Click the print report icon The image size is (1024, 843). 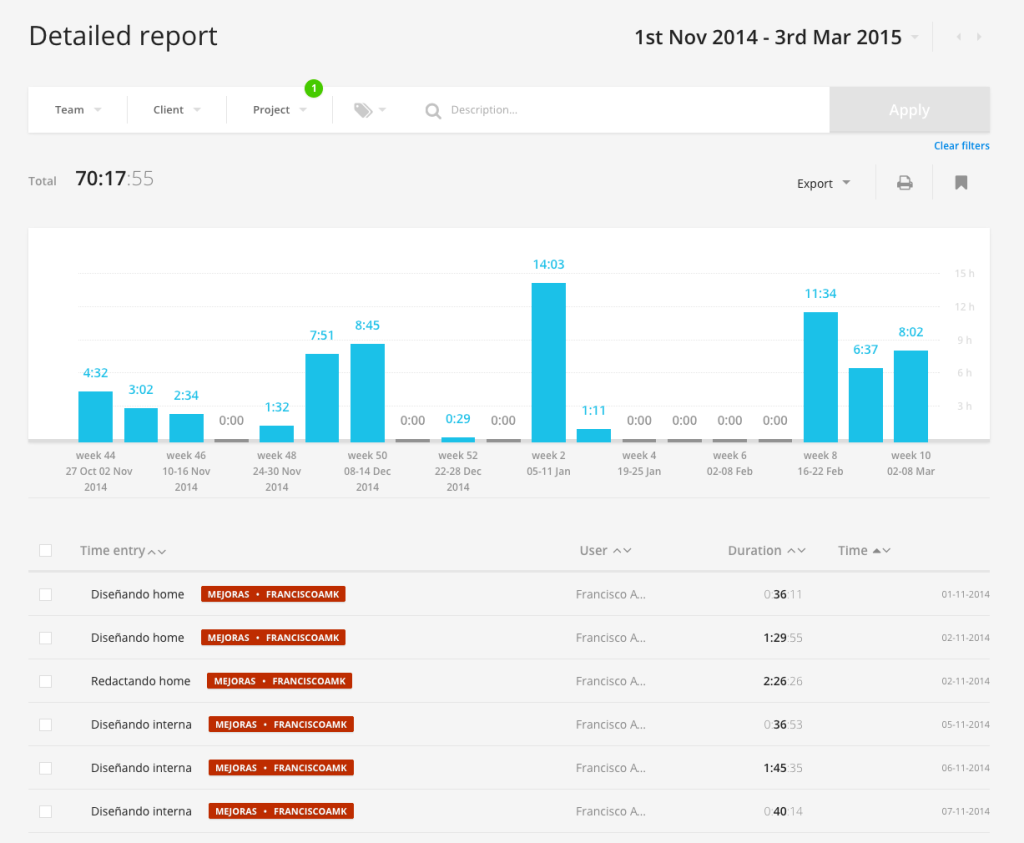(x=904, y=183)
